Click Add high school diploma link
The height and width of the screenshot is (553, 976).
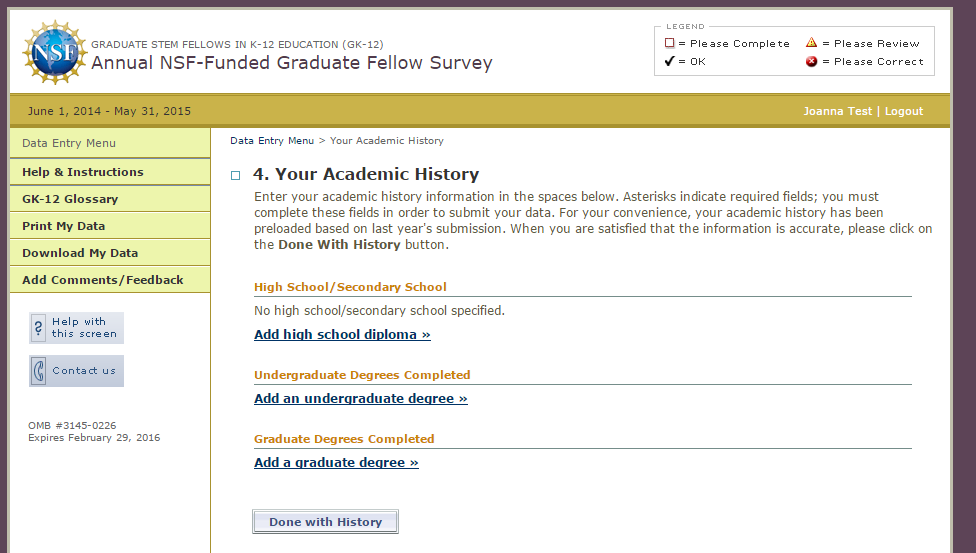[342, 335]
